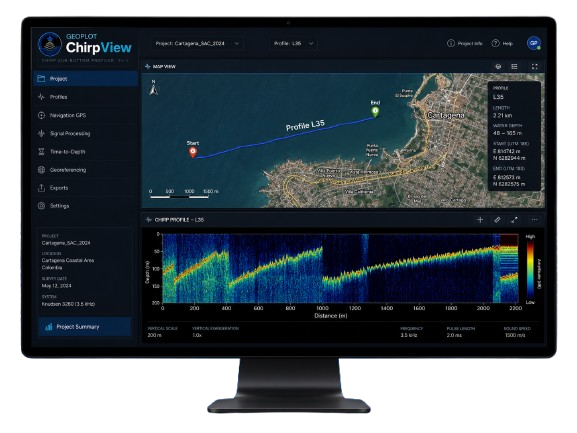
Task: Open Chirp Profile more options menu
Action: tap(534, 220)
